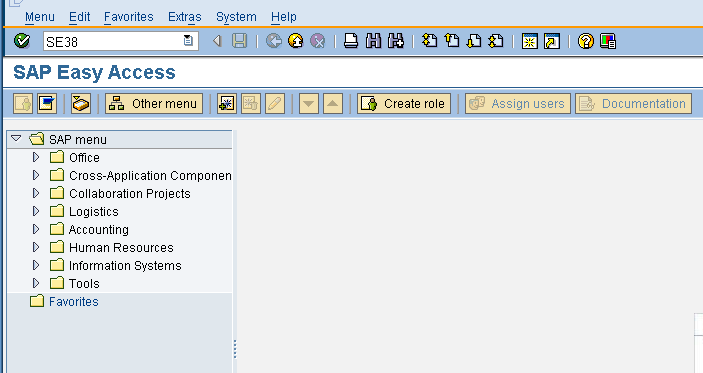Click the Move Favorites Up arrow
This screenshot has width=703, height=373.
[x=333, y=104]
